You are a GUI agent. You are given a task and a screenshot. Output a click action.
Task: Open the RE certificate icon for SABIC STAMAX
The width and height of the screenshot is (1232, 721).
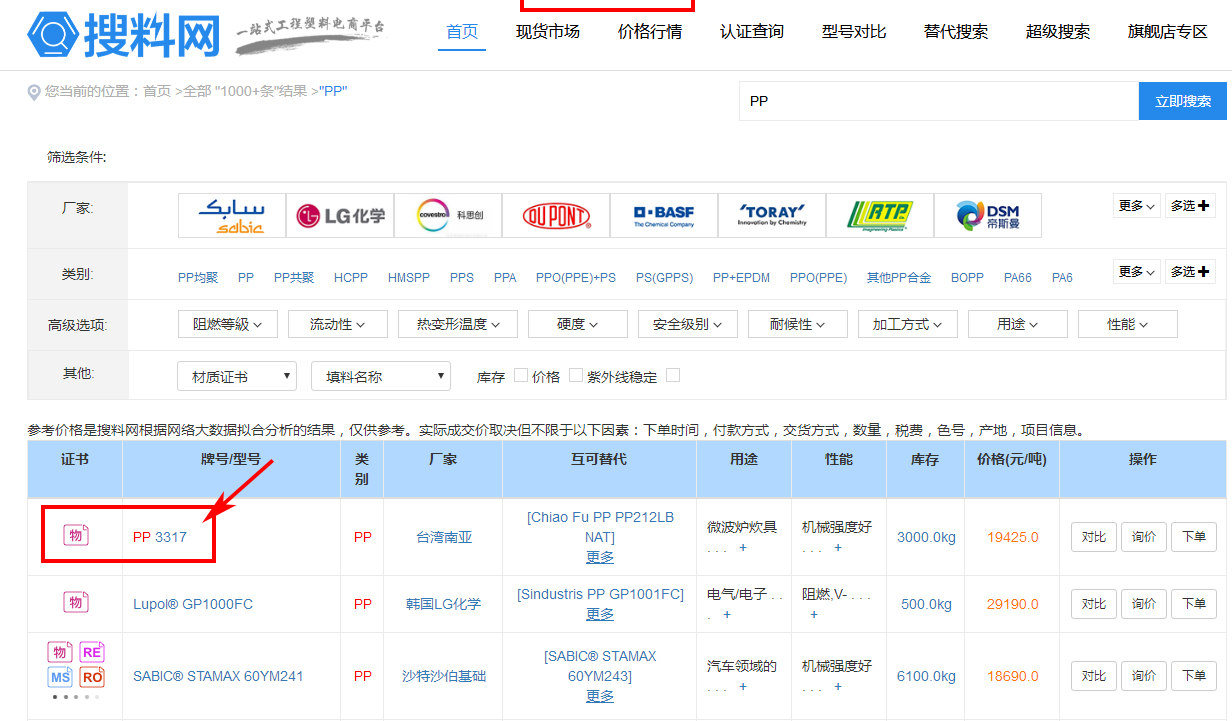92,652
